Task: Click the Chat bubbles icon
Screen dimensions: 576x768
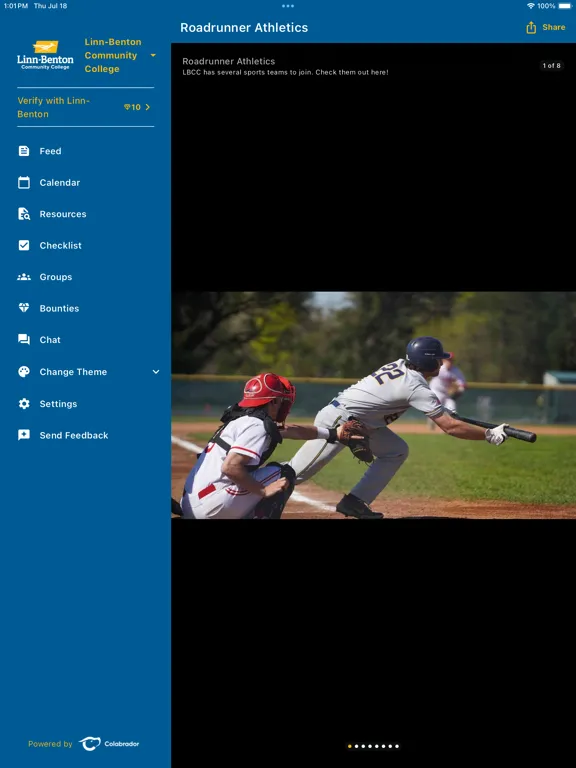Action: 24,339
